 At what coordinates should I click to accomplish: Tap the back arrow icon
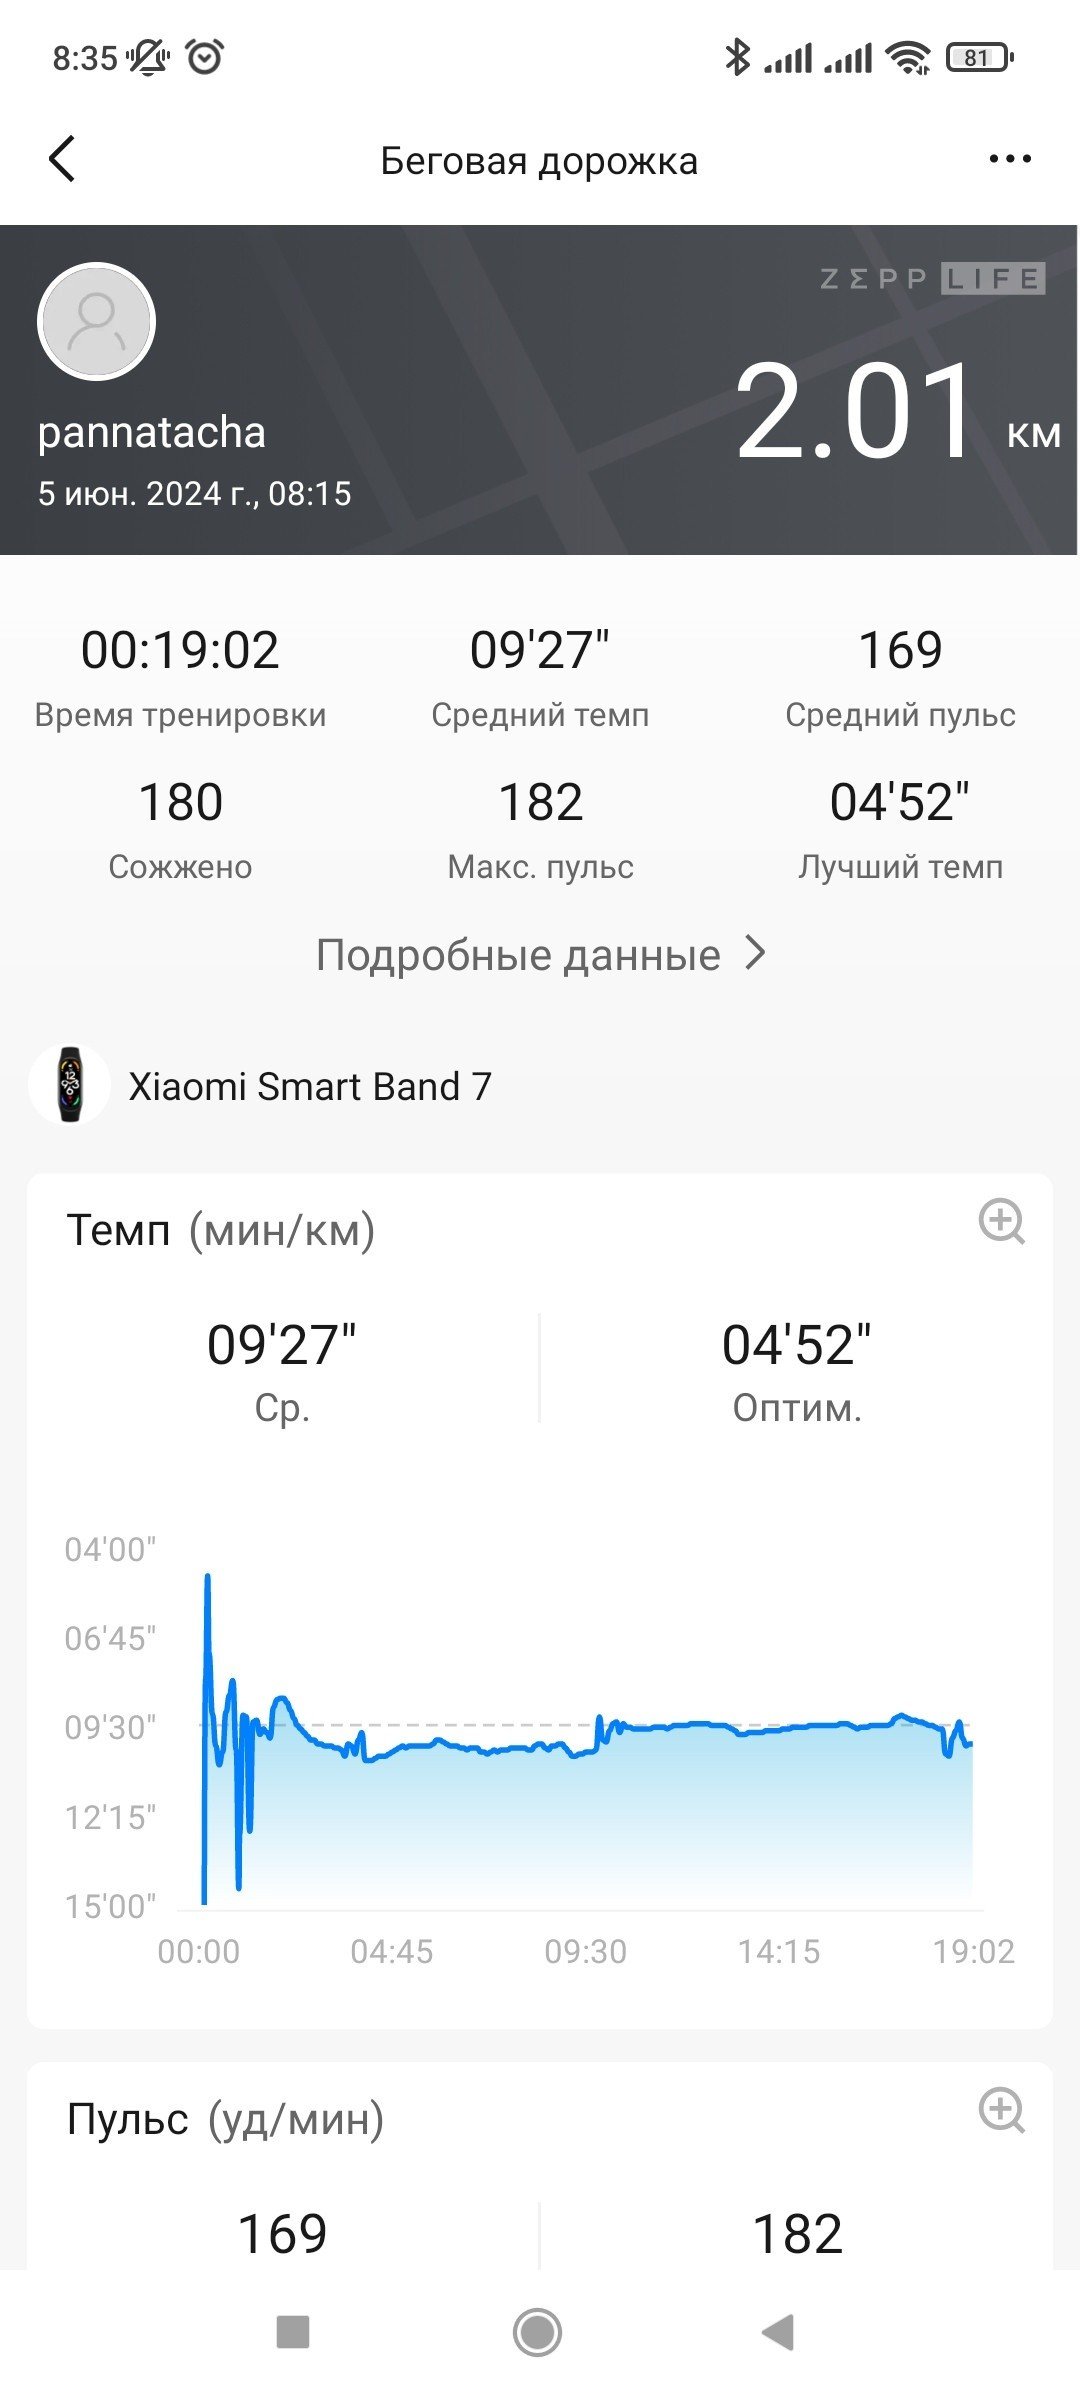[62, 159]
